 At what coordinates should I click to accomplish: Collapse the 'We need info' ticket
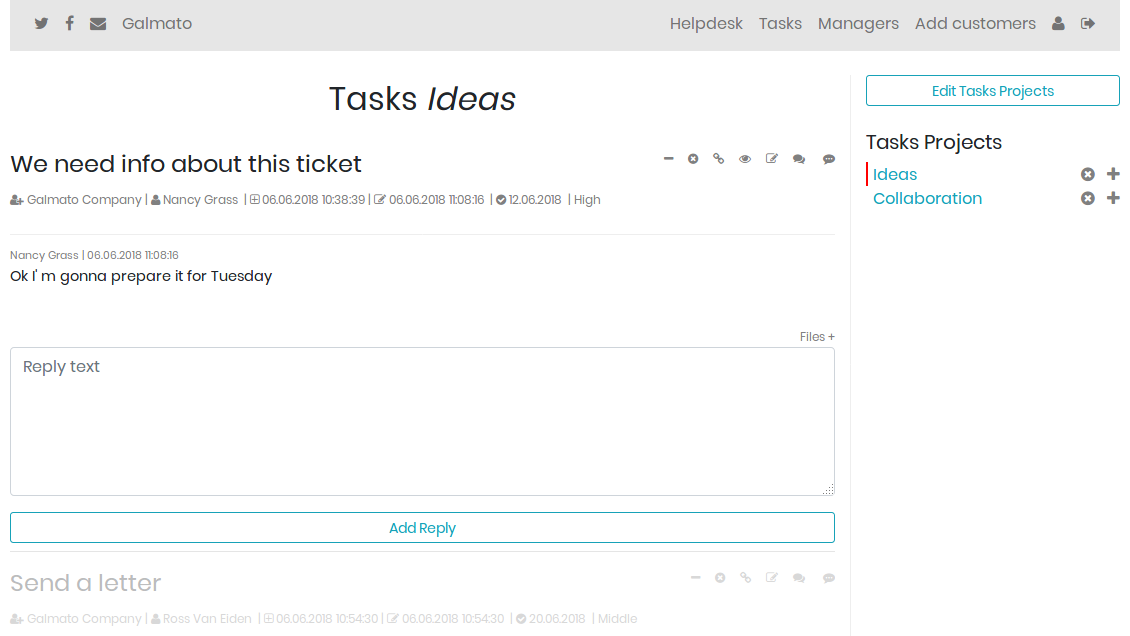[669, 158]
